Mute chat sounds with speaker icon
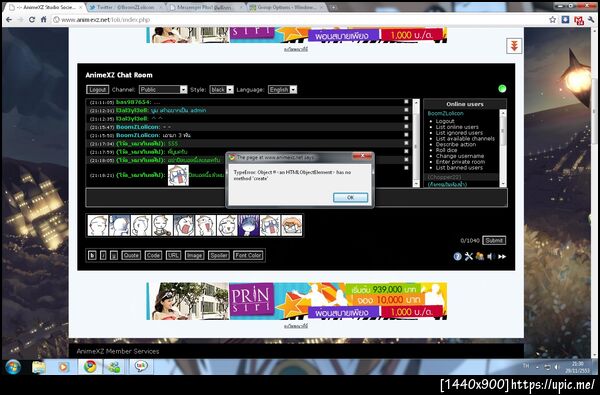600x395 pixels. [491, 256]
